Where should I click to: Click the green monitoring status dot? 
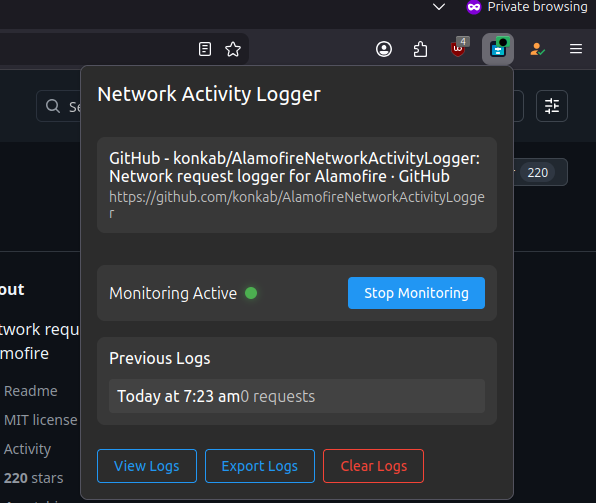coord(251,293)
